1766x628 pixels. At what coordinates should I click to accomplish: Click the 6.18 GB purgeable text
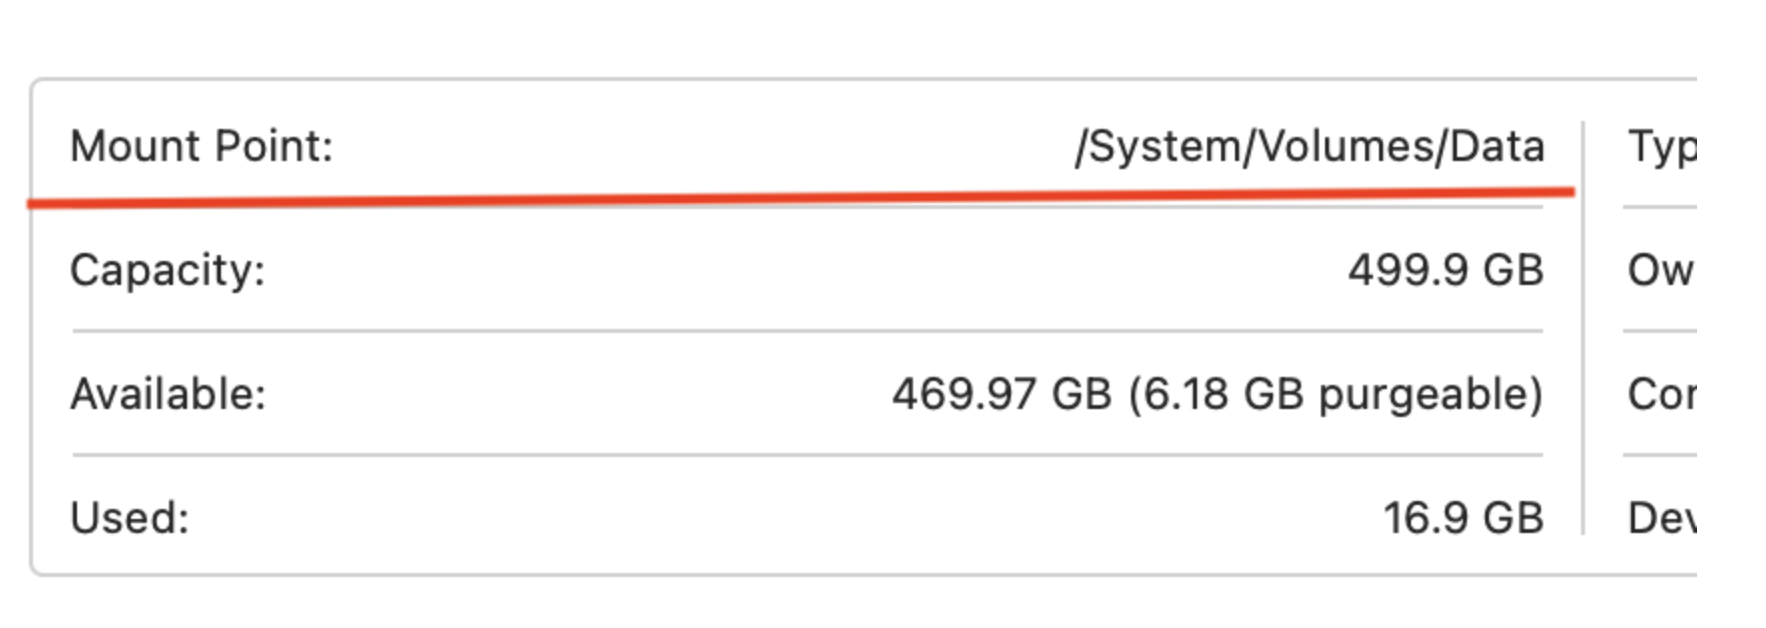click(x=1335, y=394)
